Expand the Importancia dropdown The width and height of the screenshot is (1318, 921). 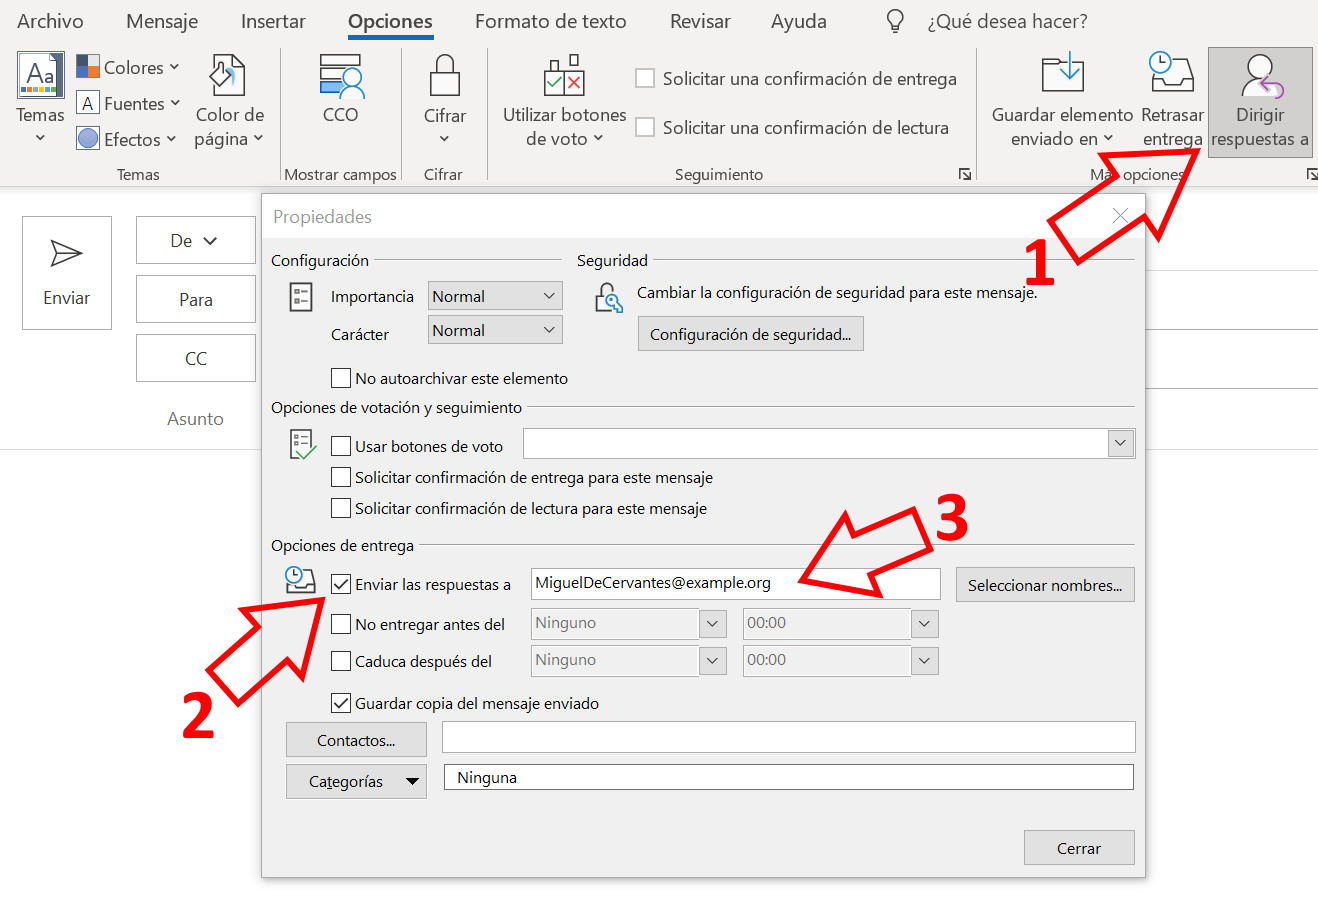pos(495,296)
